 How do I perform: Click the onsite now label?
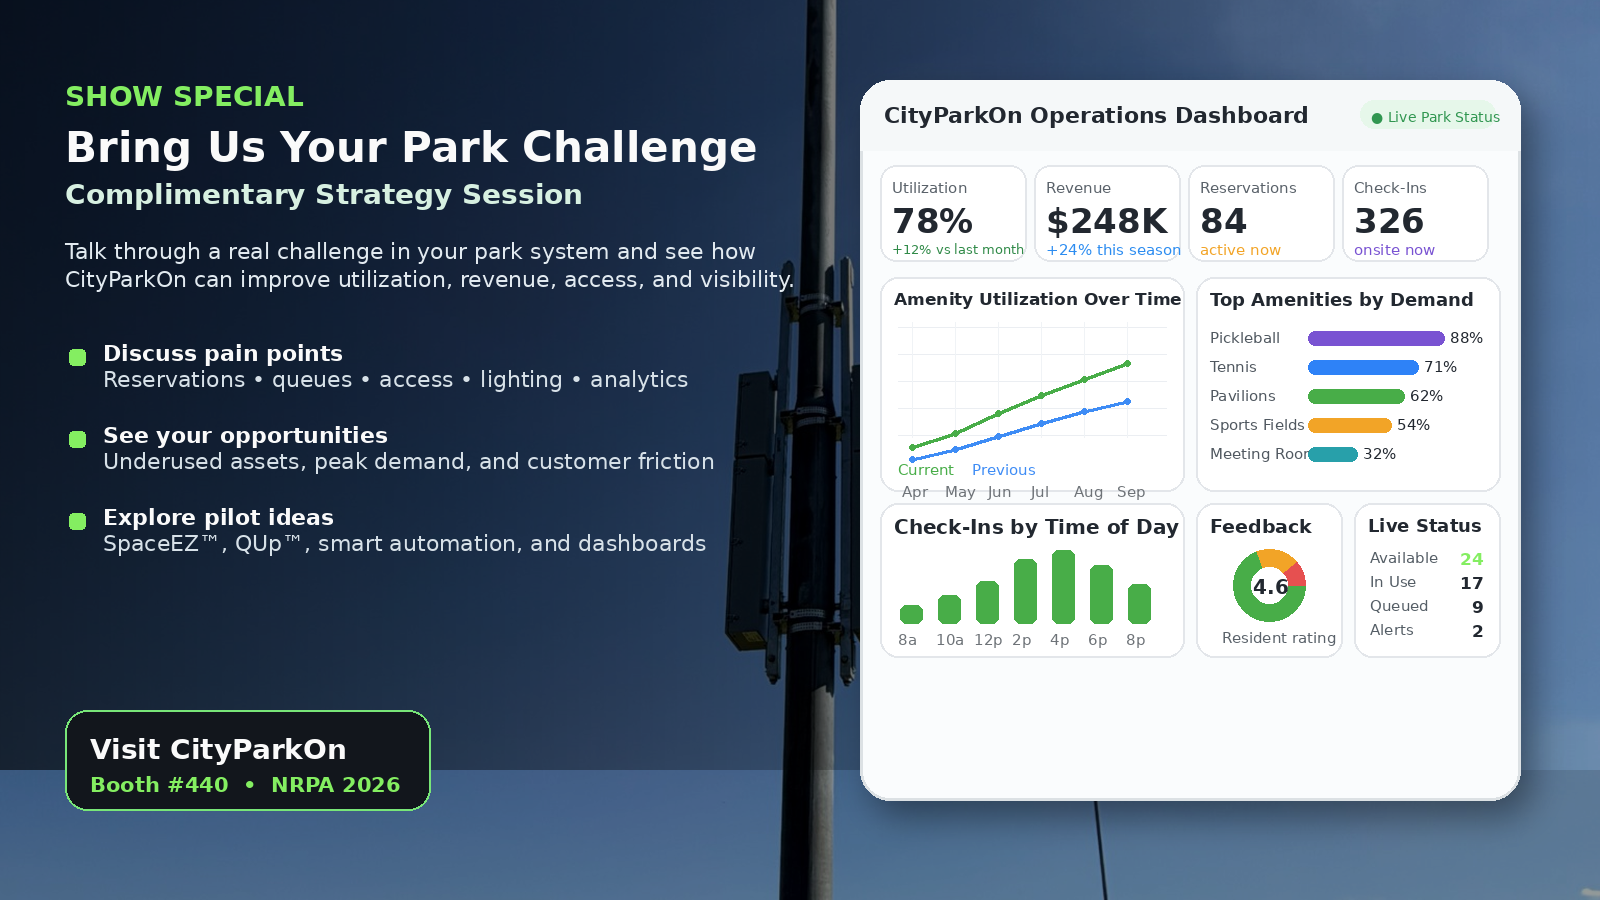tap(1394, 250)
